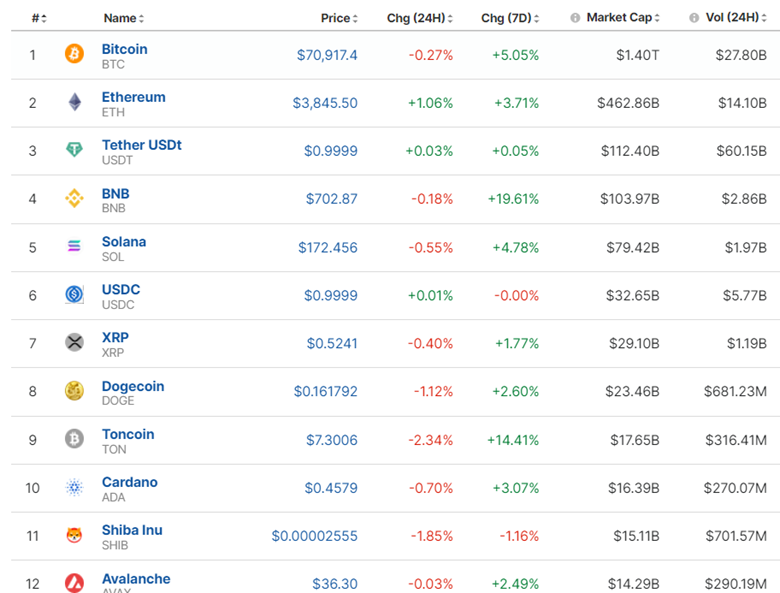Open the XRP name link
The height and width of the screenshot is (593, 780).
(x=115, y=338)
